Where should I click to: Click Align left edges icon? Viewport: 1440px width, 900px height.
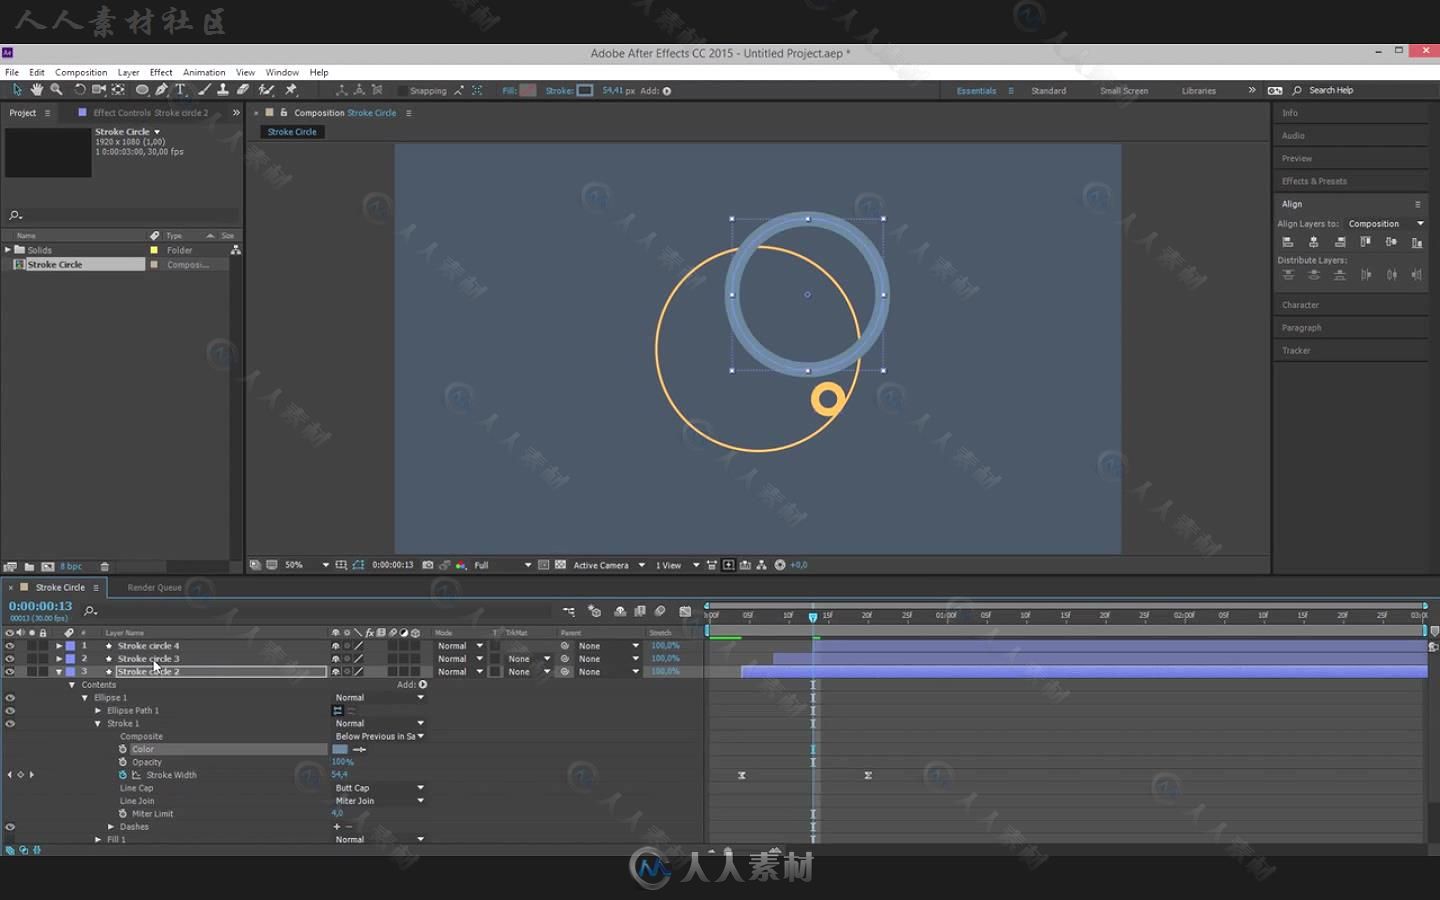(x=1288, y=242)
